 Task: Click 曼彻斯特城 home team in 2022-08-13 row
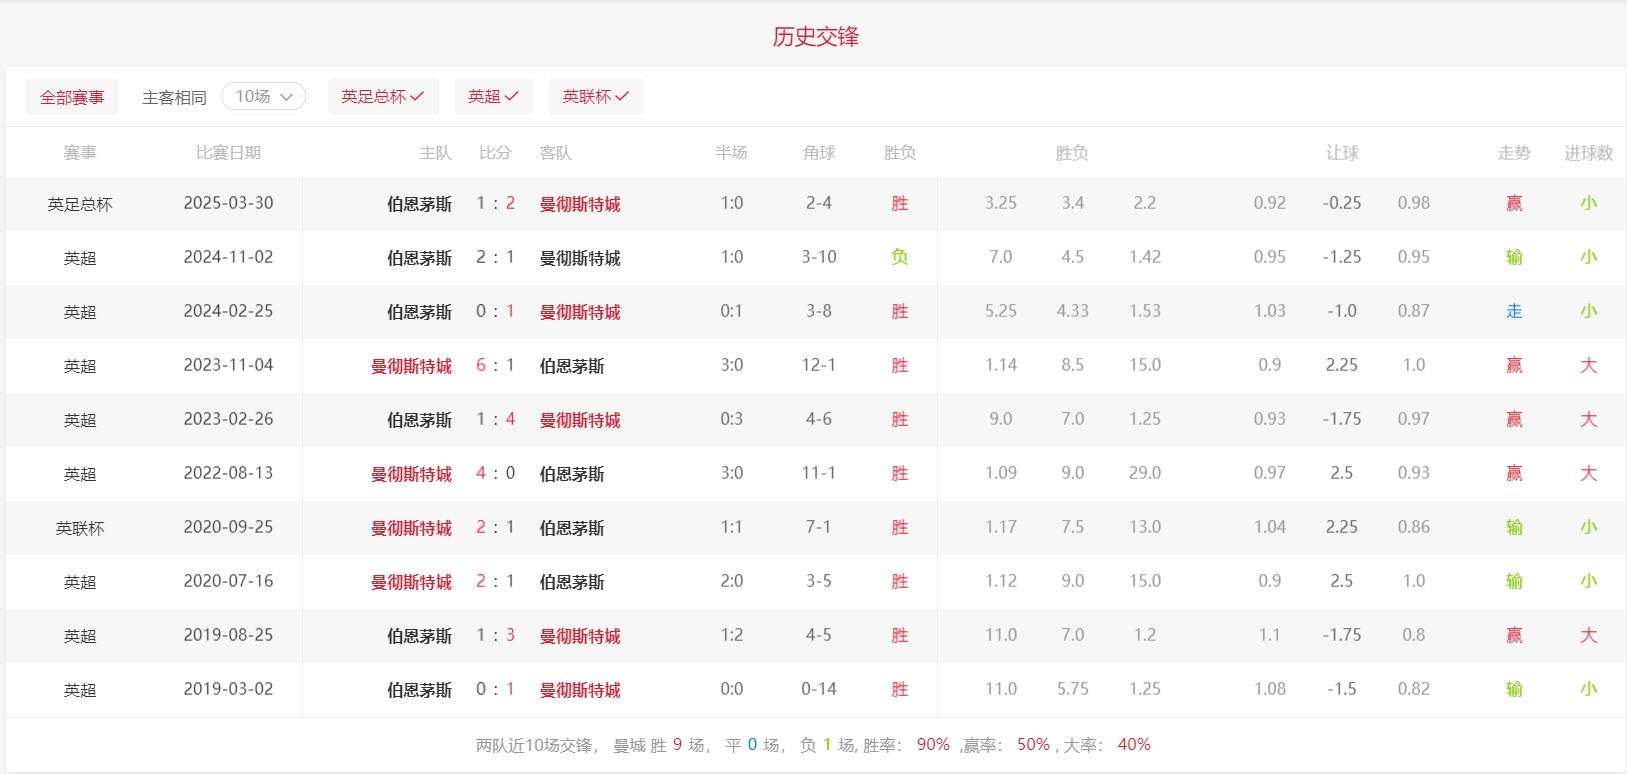coord(411,474)
